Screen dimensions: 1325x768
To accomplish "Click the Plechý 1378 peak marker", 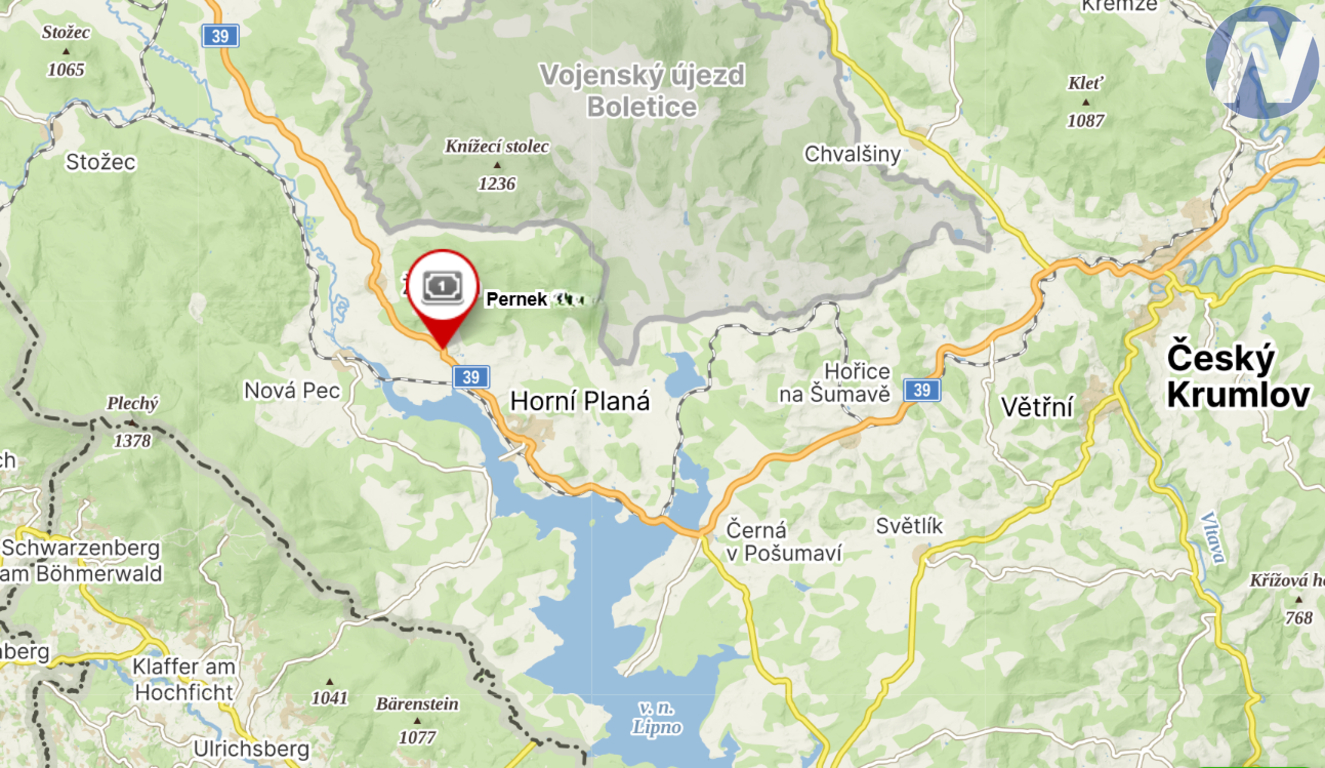I will click(133, 421).
